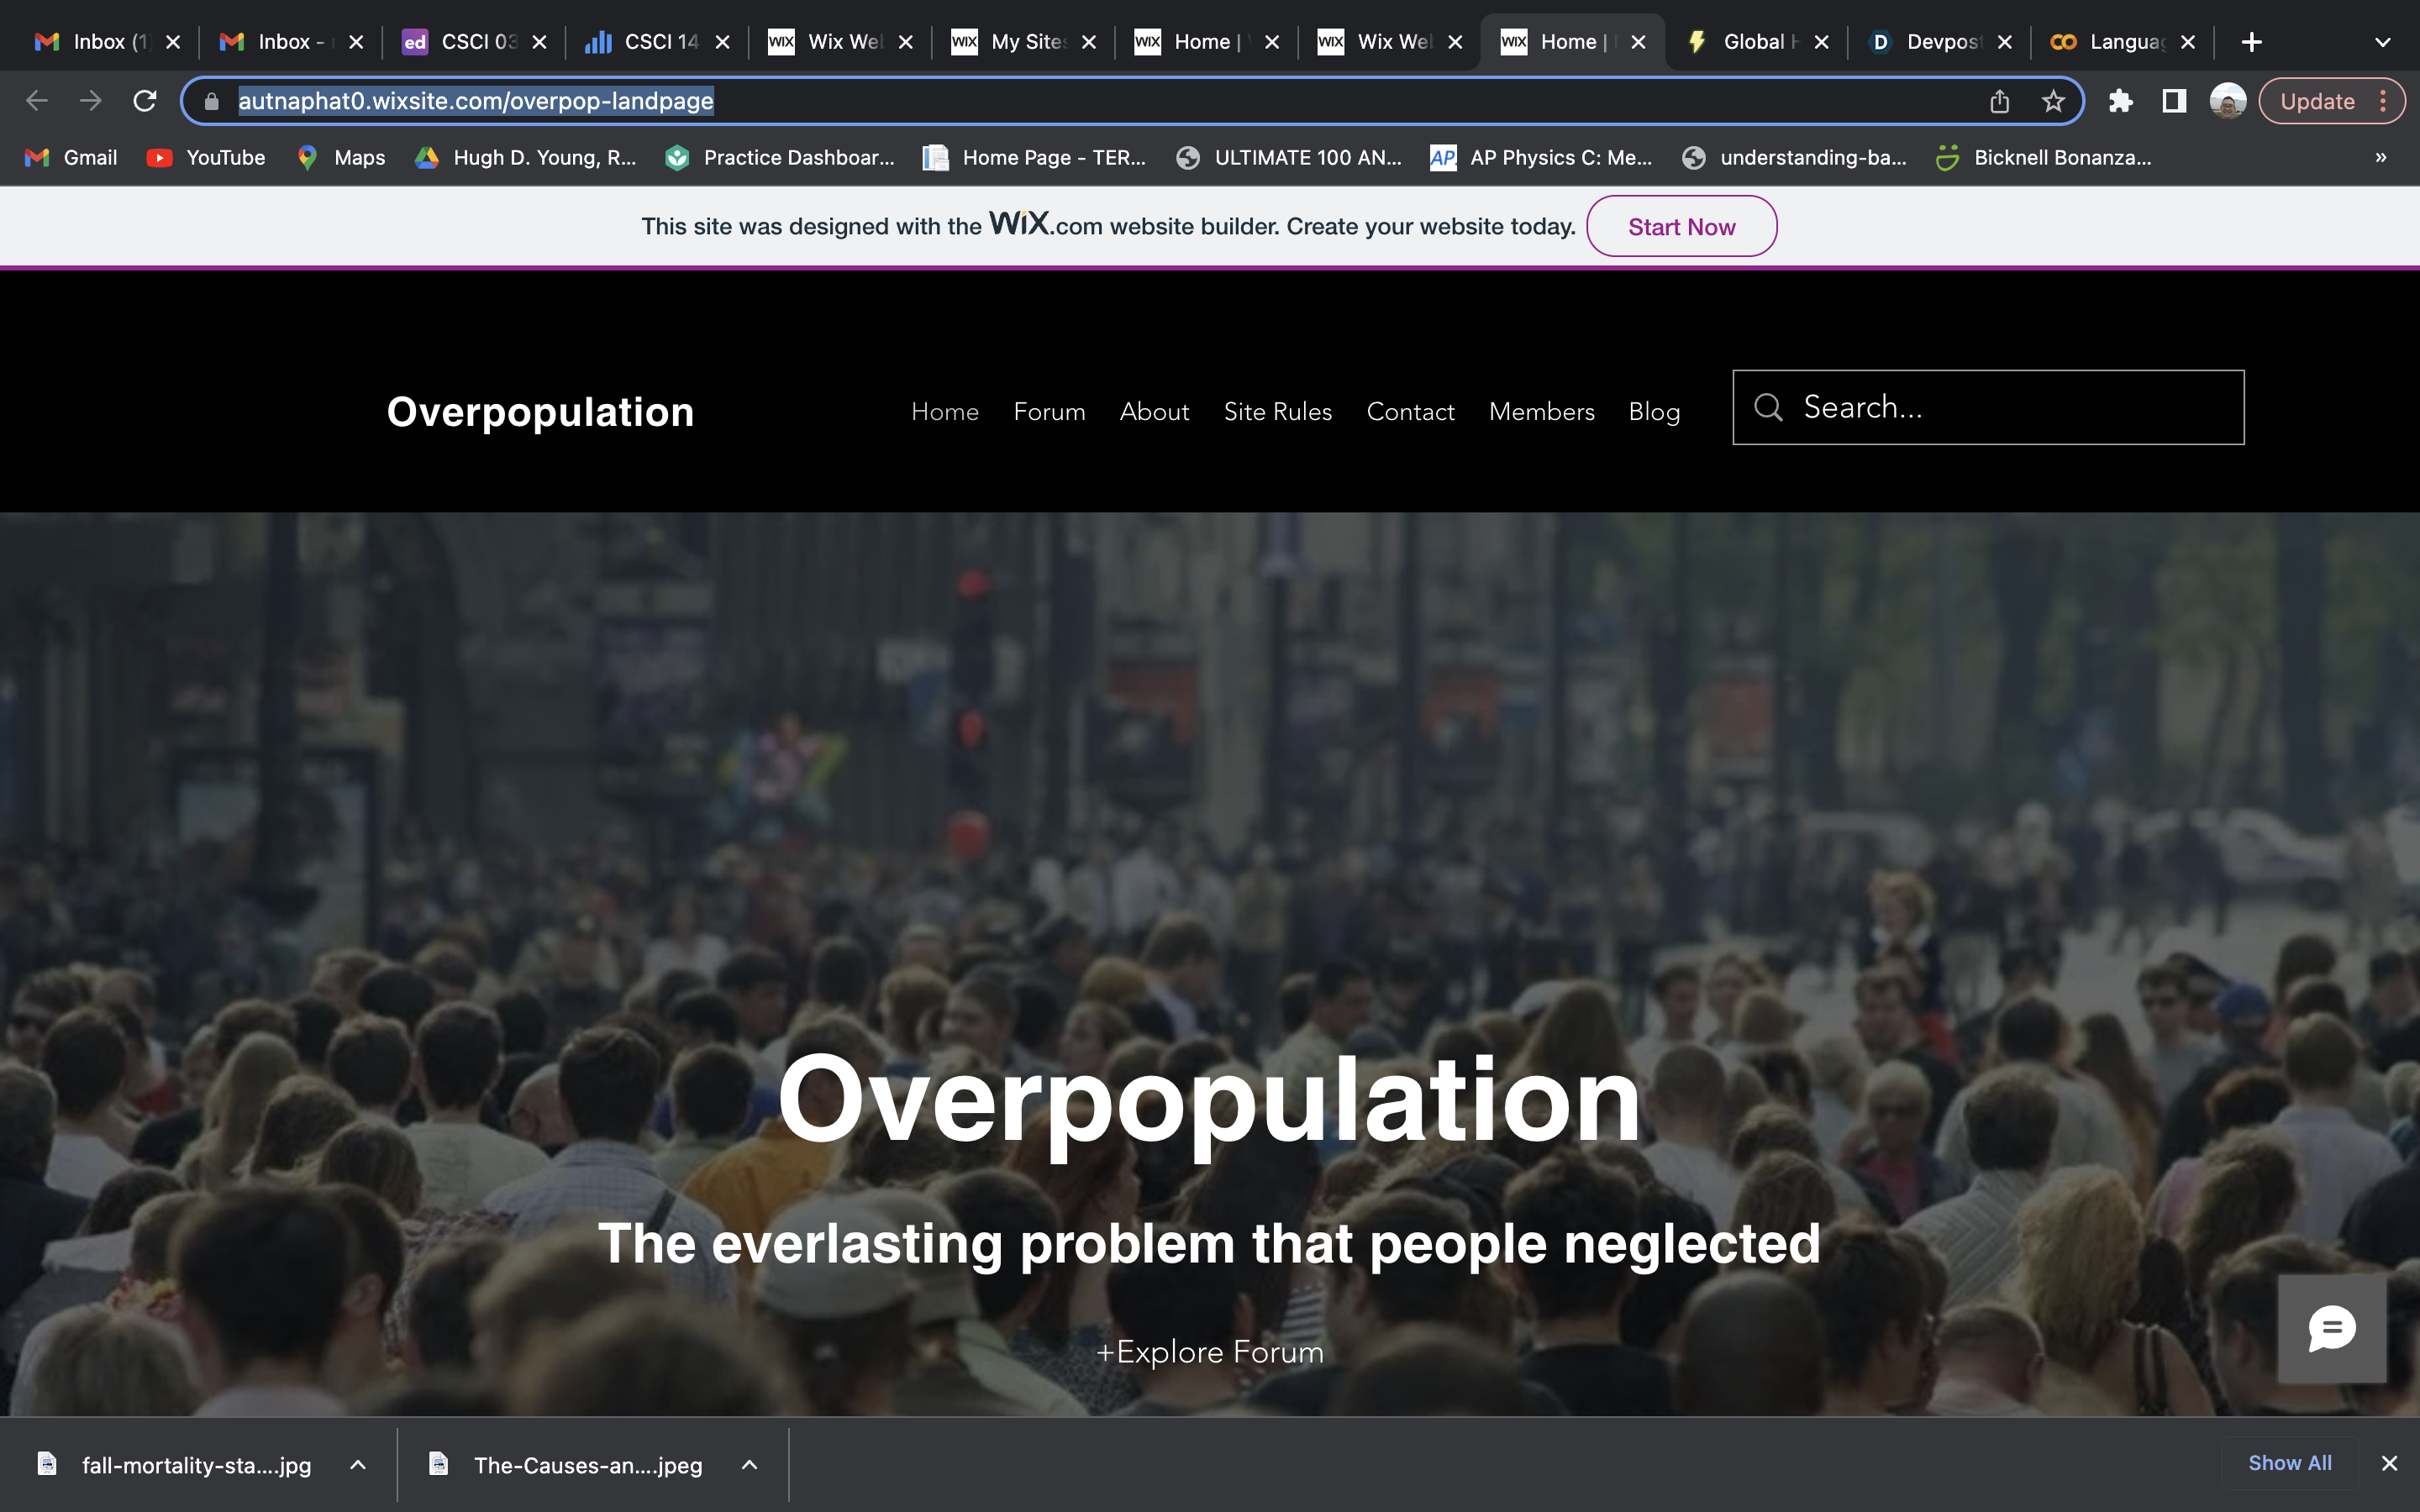Click the profile avatar icon
2420x1512 pixels.
(x=2227, y=101)
